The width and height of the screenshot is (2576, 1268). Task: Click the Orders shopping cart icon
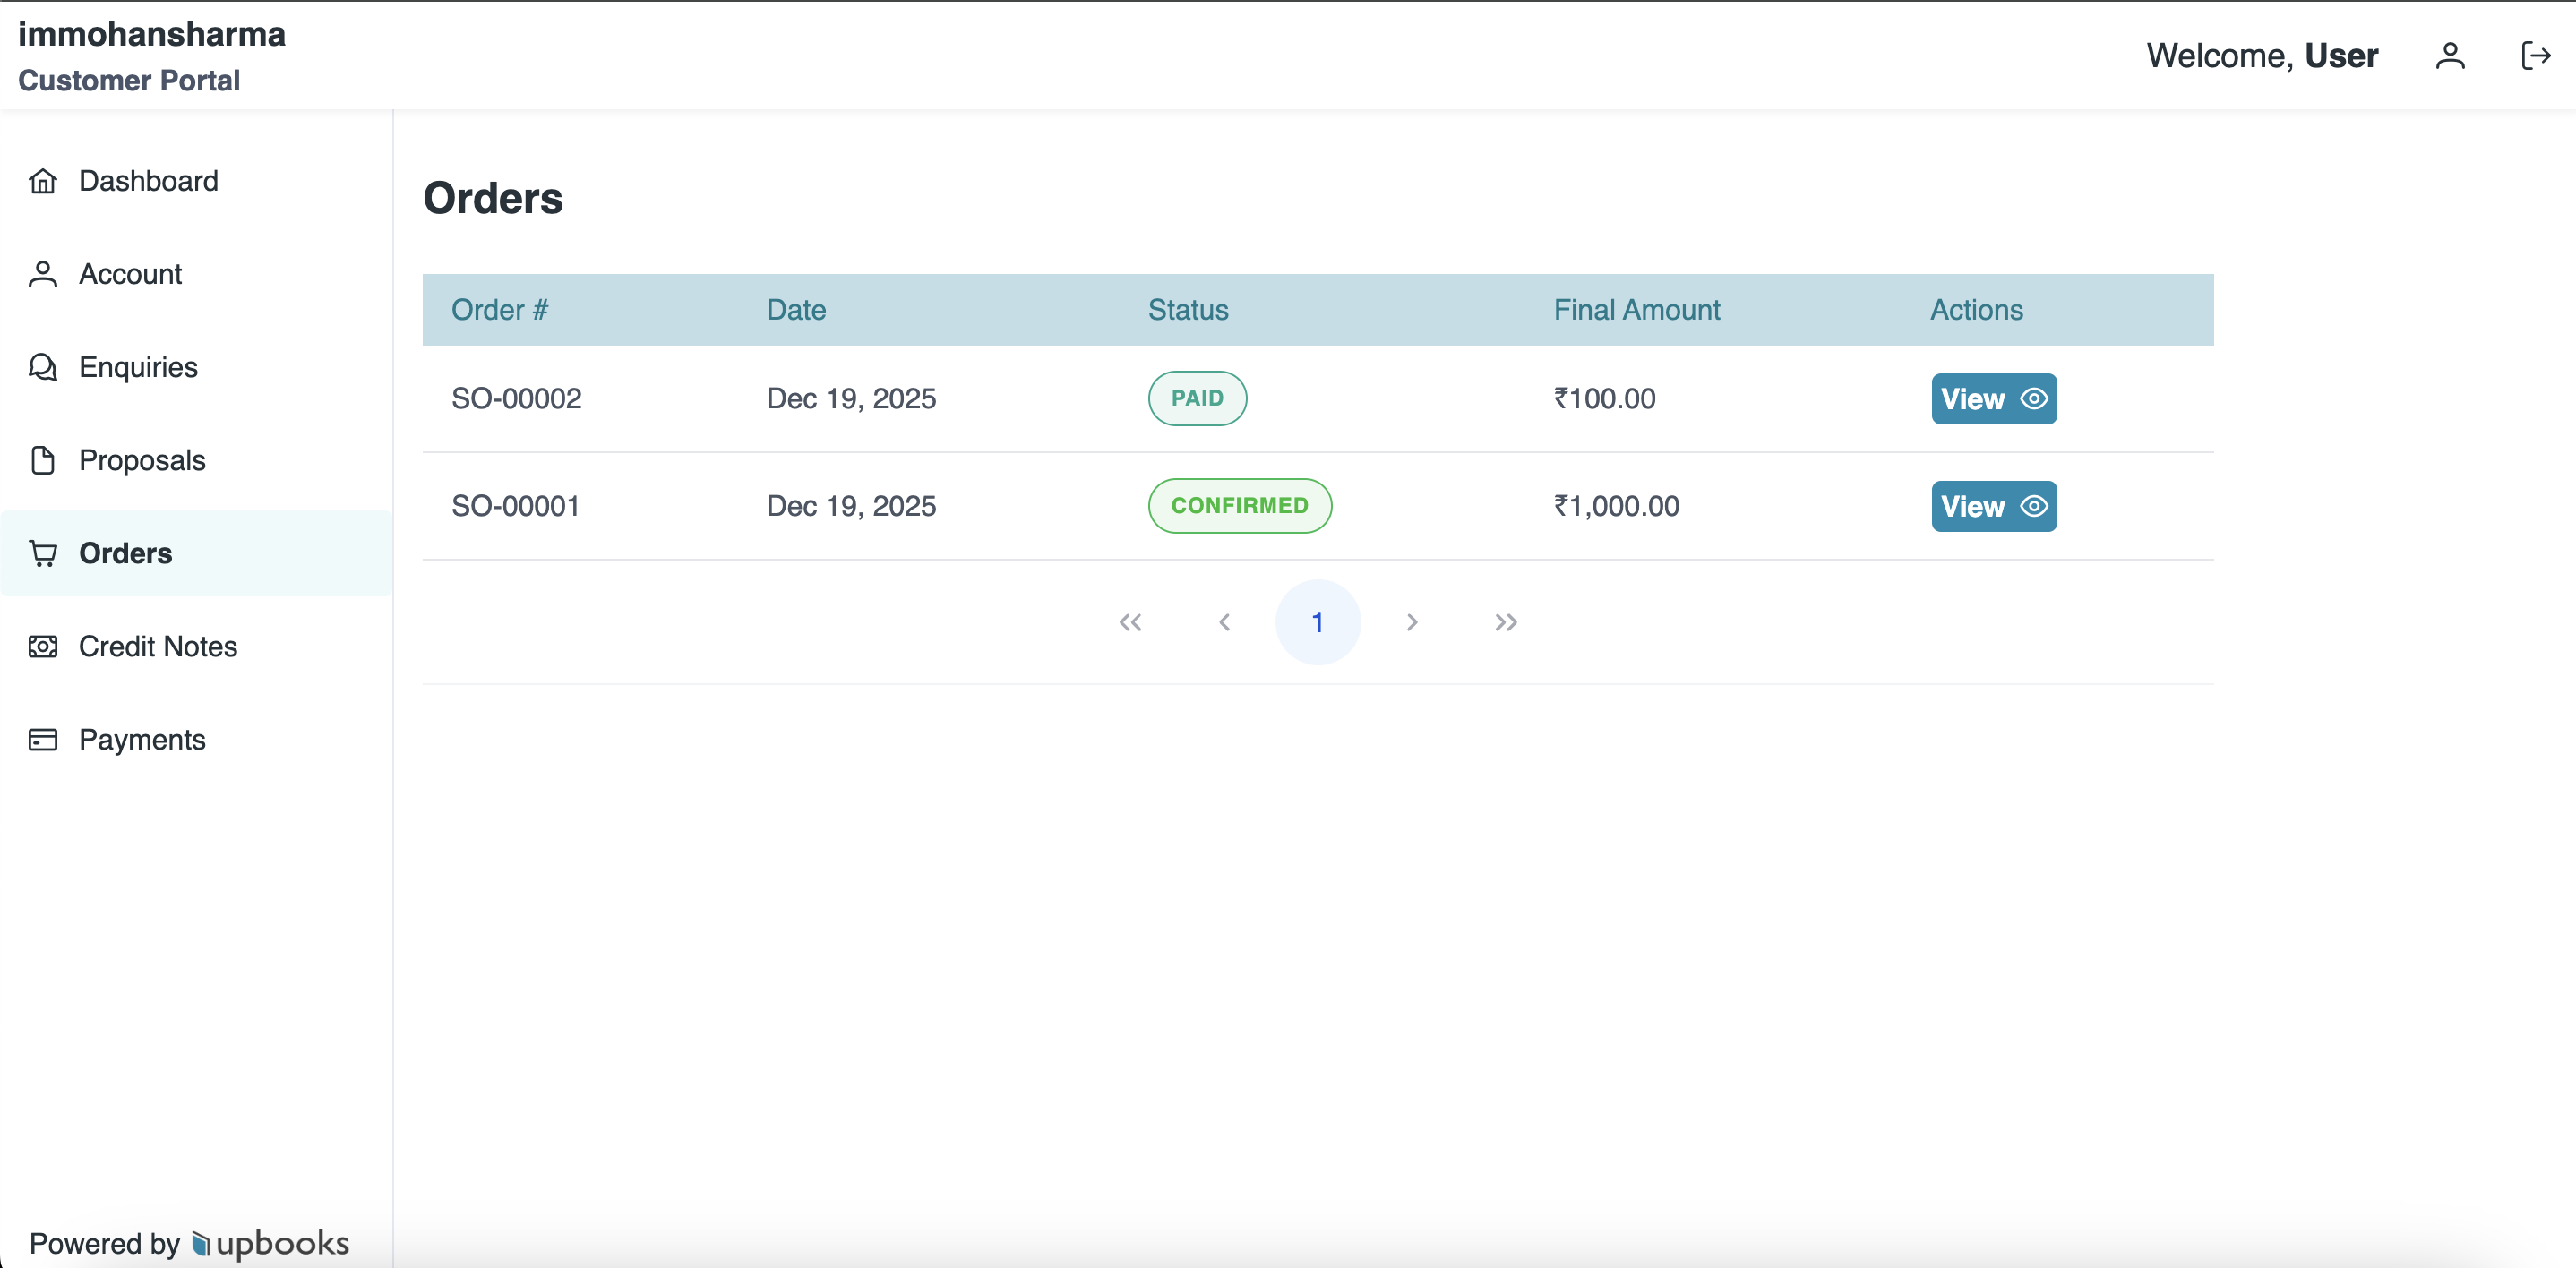(x=42, y=553)
